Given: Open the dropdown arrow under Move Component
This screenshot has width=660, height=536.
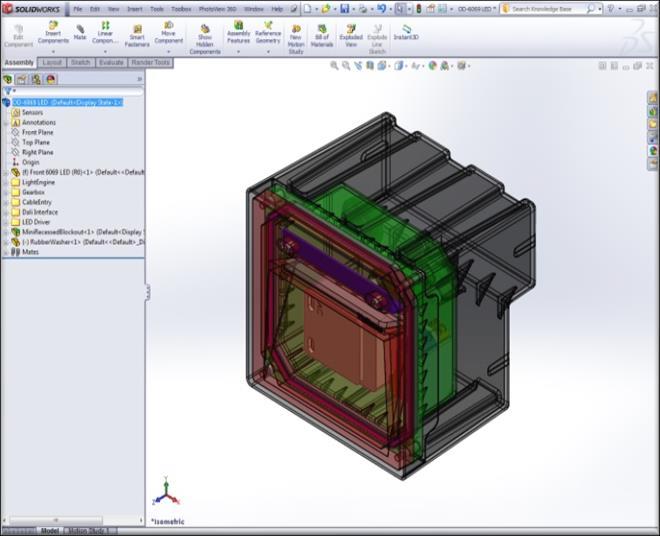Looking at the screenshot, I should [x=168, y=52].
